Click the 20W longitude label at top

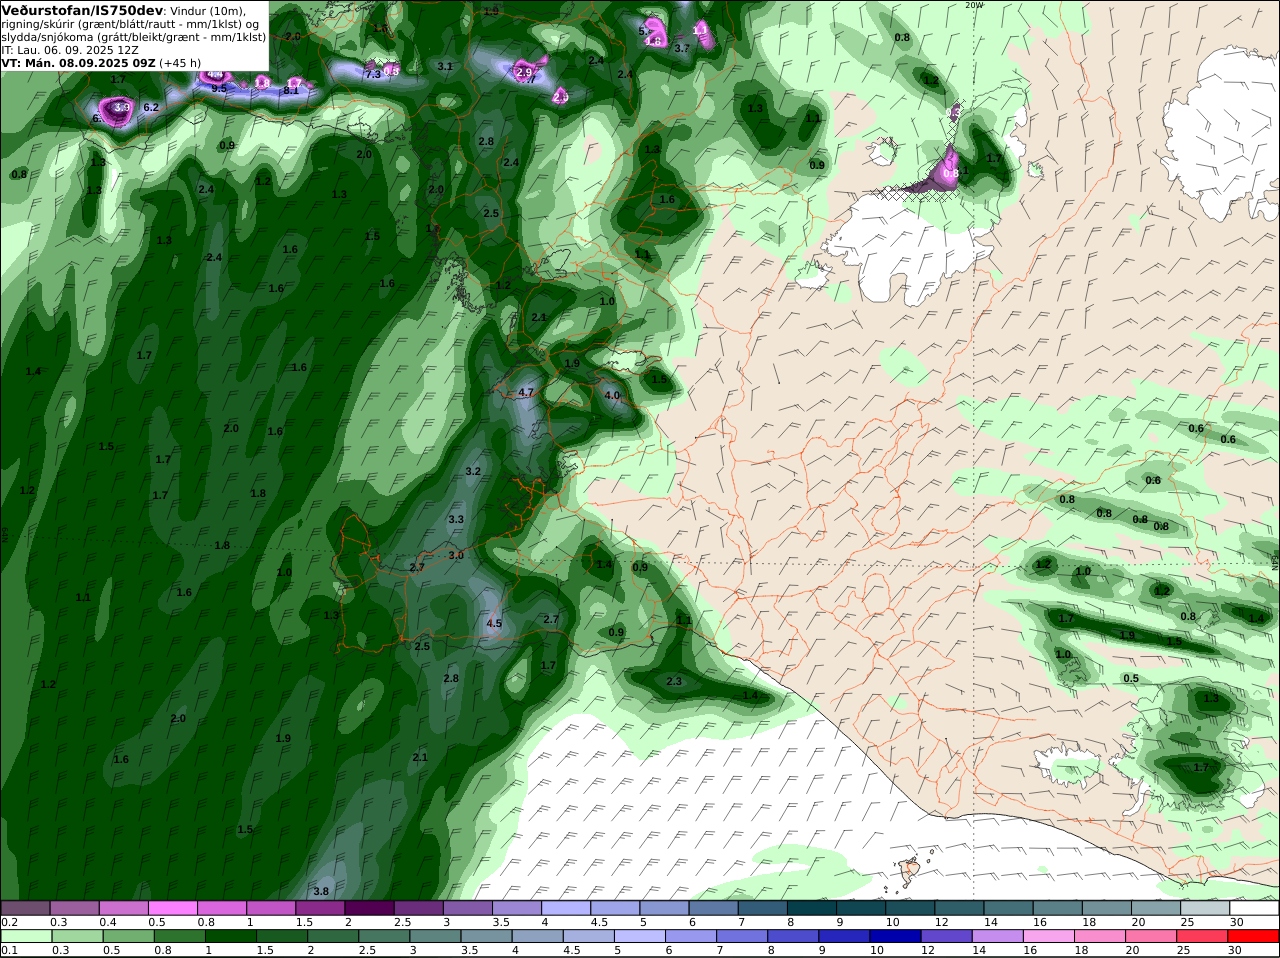coord(973,5)
